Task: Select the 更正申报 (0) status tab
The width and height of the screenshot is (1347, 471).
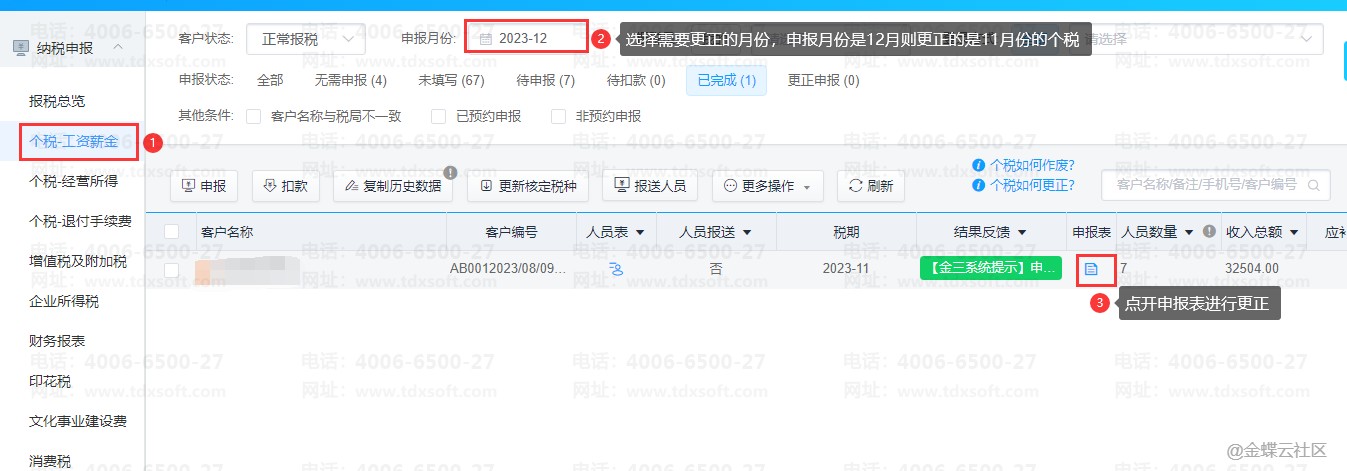Action: [823, 80]
